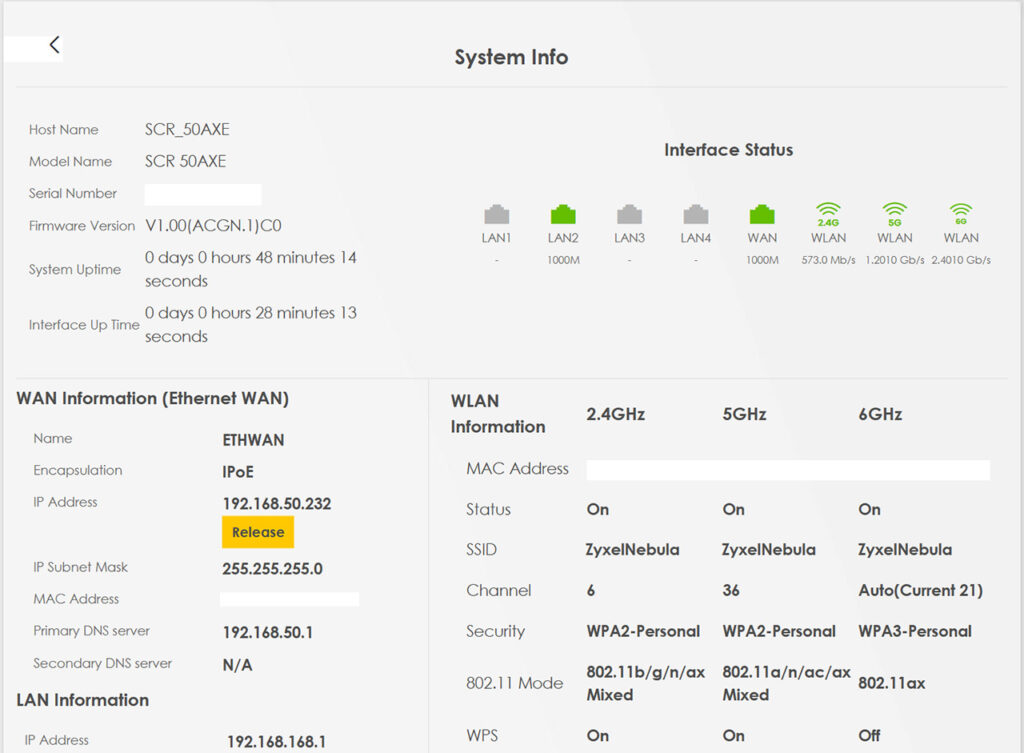Click the 573.0 Mb/s rate under 2.4G WLAN
The height and width of the screenshot is (753, 1024).
pyautogui.click(x=828, y=259)
